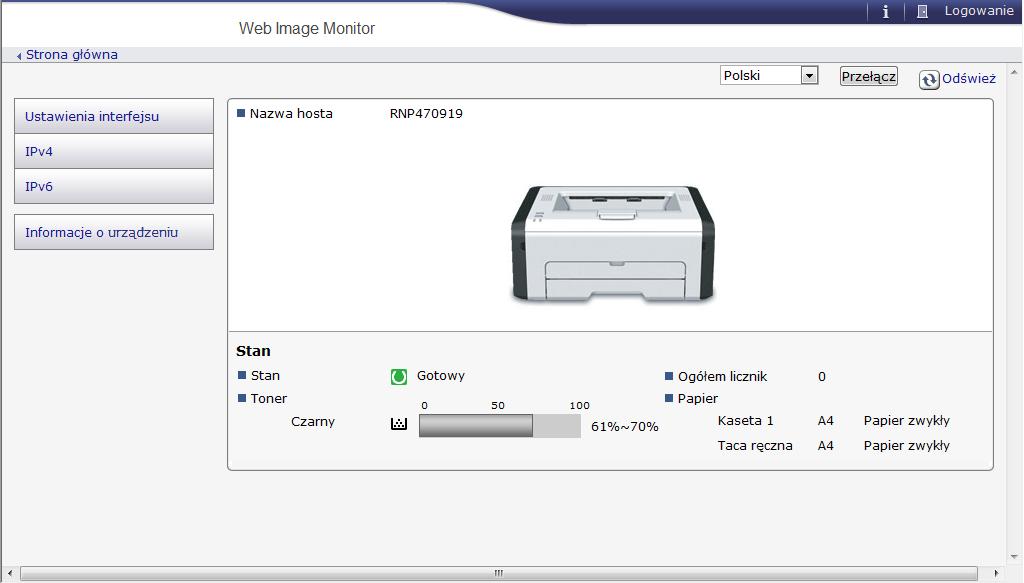Go to Strona główna
Screen dimensions: 1024x583
72,55
